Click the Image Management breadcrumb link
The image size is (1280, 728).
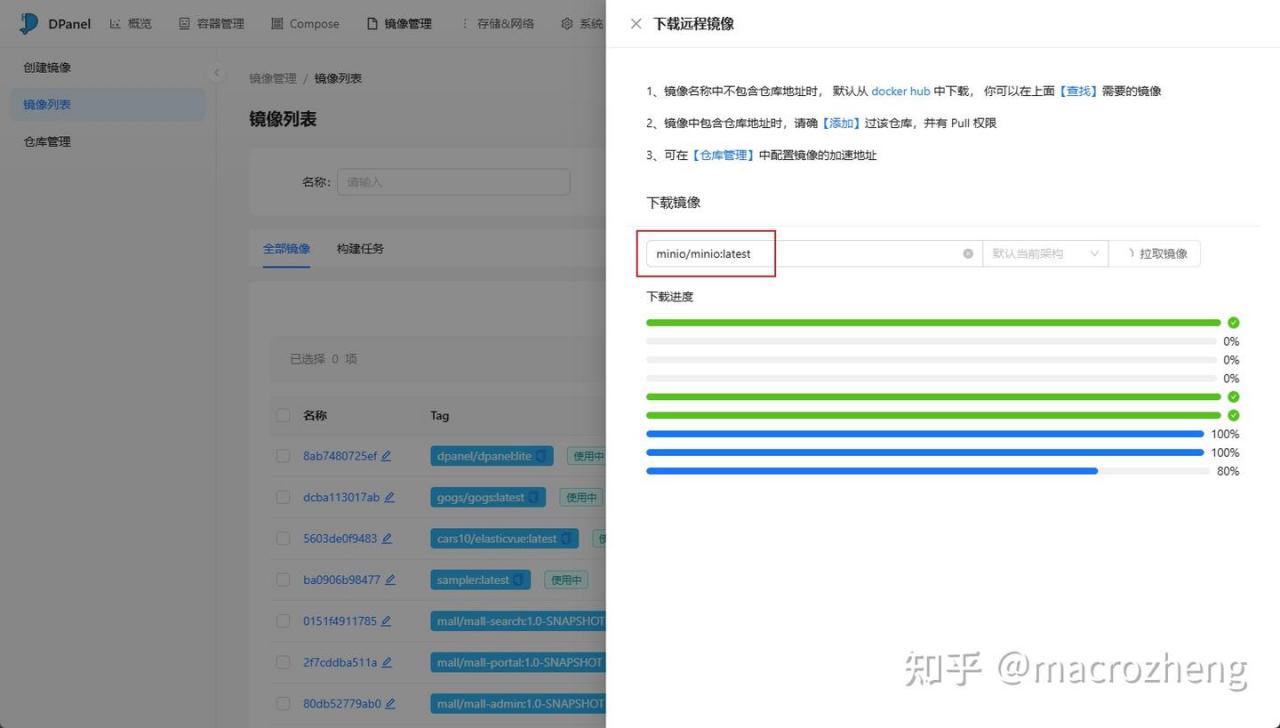click(273, 78)
